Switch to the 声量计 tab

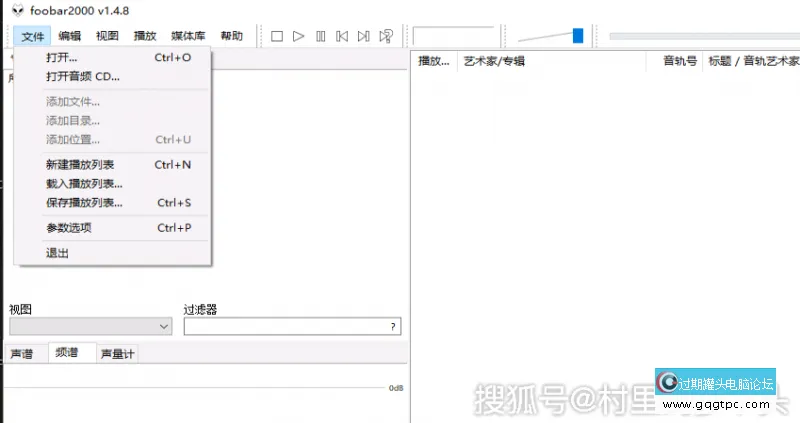[x=117, y=354]
